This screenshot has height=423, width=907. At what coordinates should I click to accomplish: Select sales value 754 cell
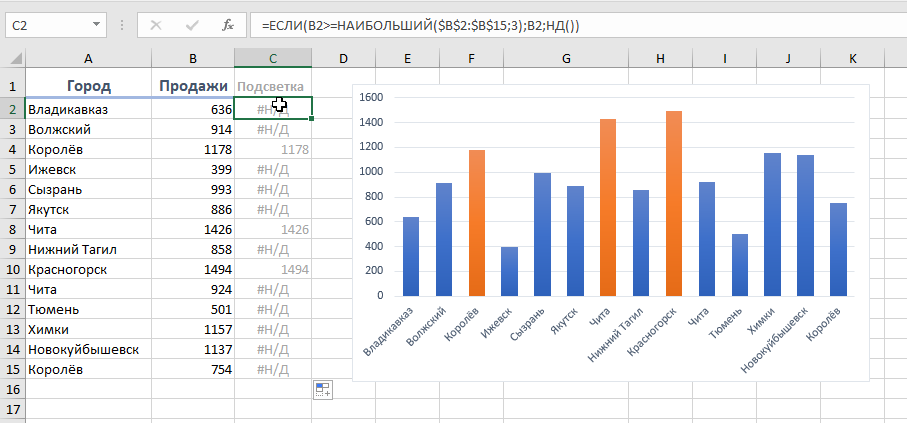pyautogui.click(x=193, y=369)
